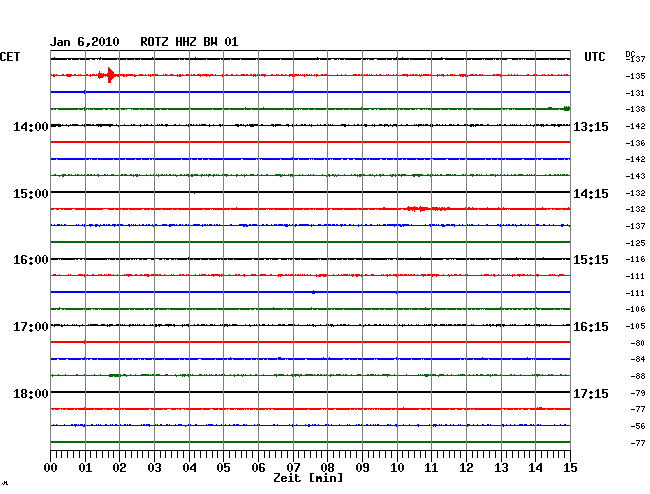
Task: Click the '15' minute axis label
Action: [570, 468]
